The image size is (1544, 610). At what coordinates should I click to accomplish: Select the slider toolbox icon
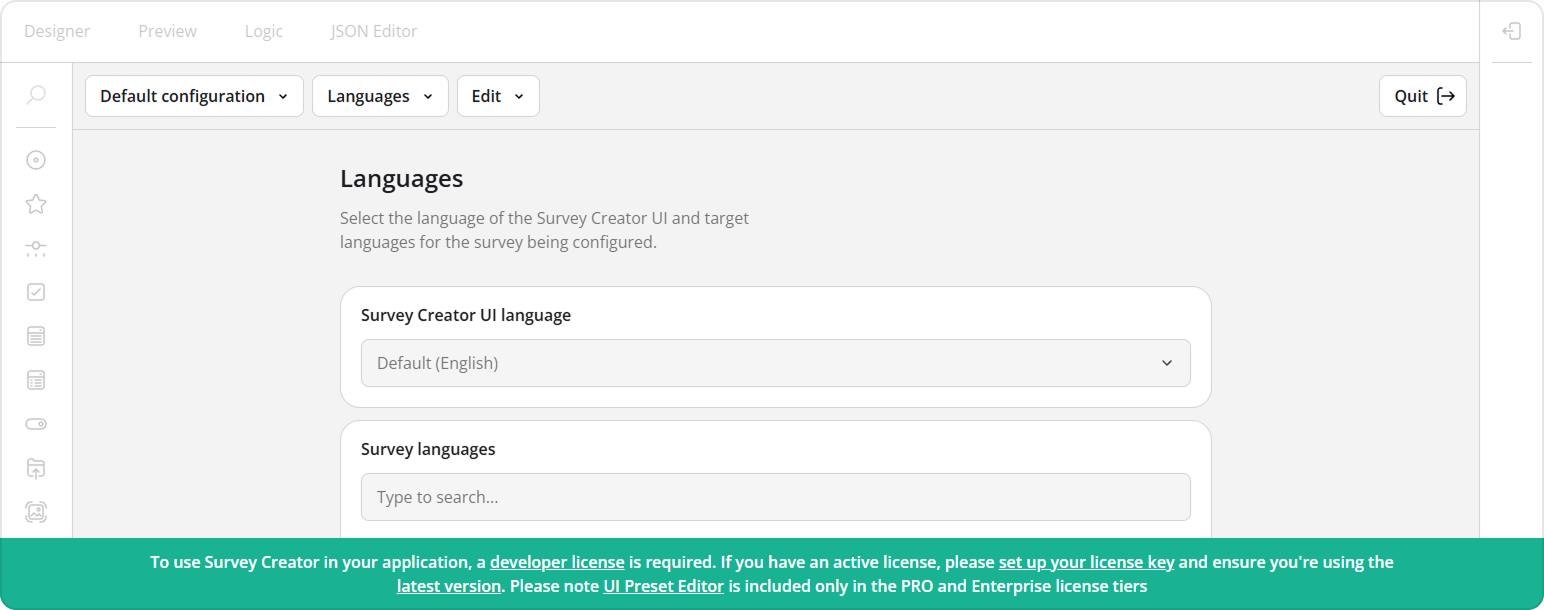click(36, 248)
